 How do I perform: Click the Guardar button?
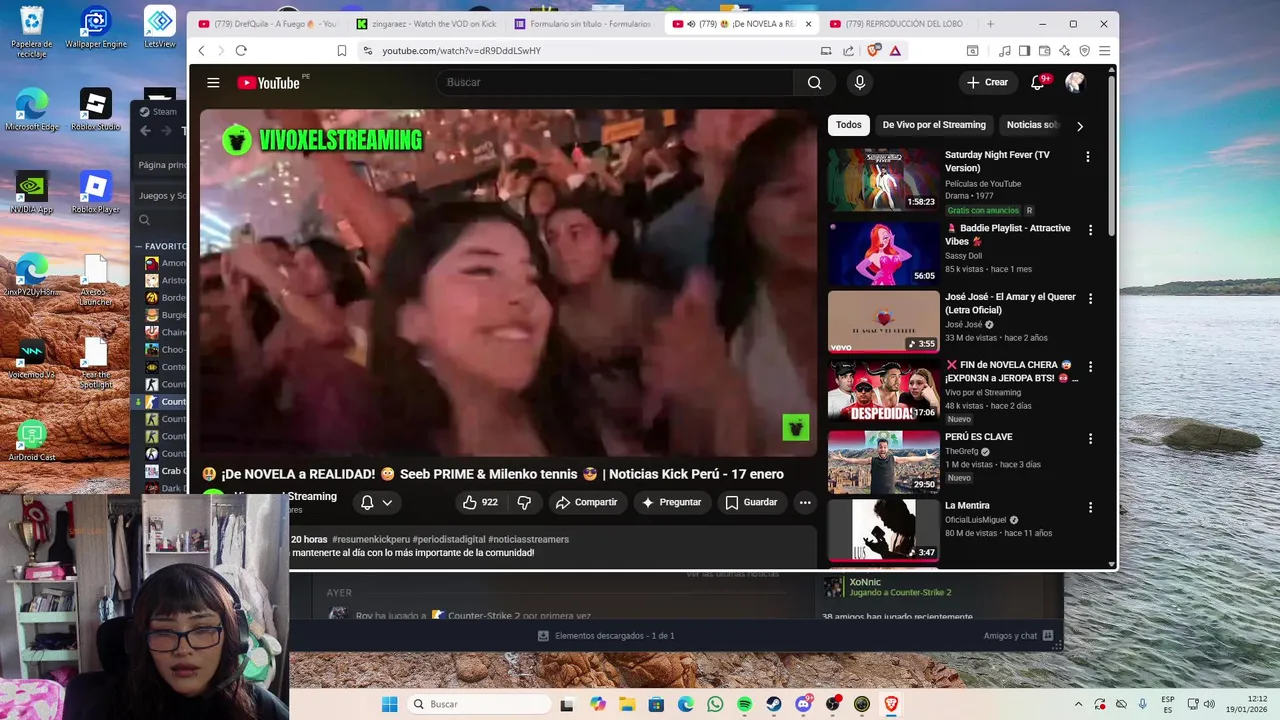pos(751,502)
